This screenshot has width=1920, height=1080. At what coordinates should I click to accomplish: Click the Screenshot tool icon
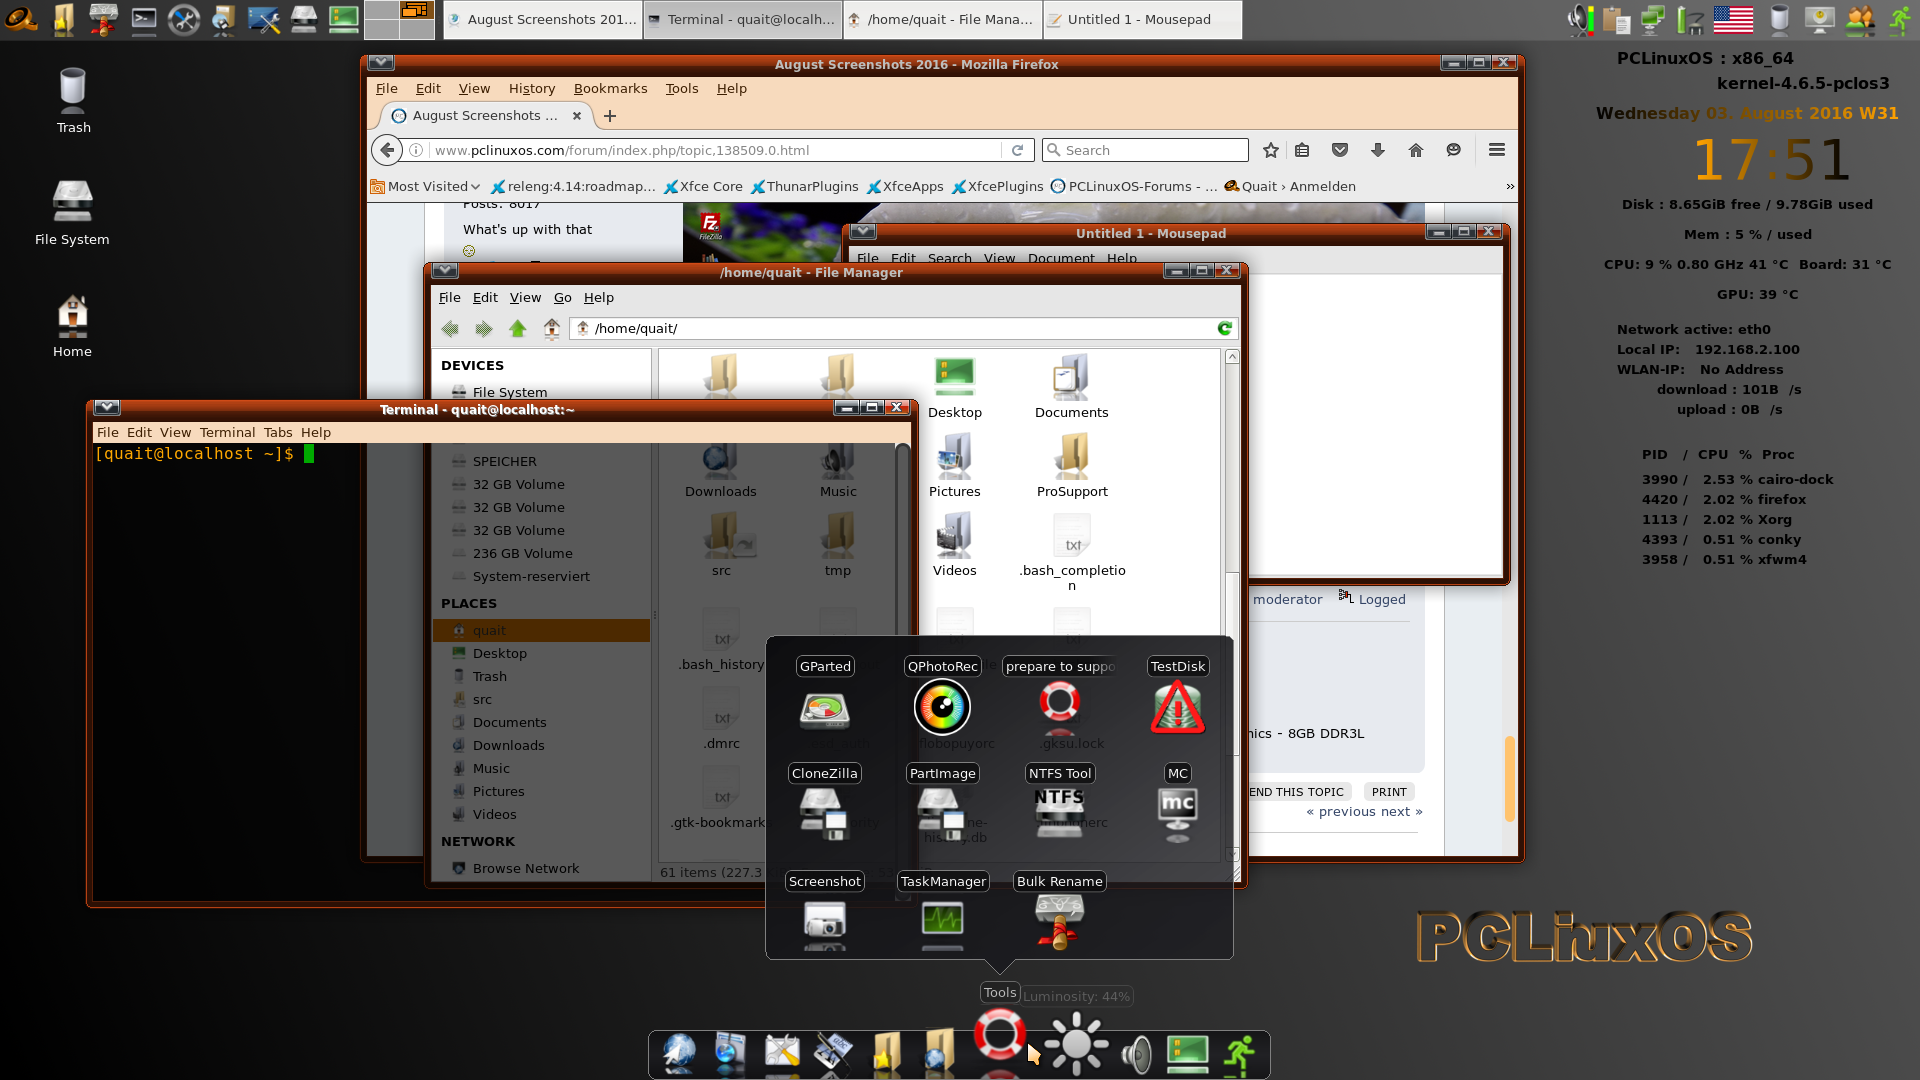point(824,920)
